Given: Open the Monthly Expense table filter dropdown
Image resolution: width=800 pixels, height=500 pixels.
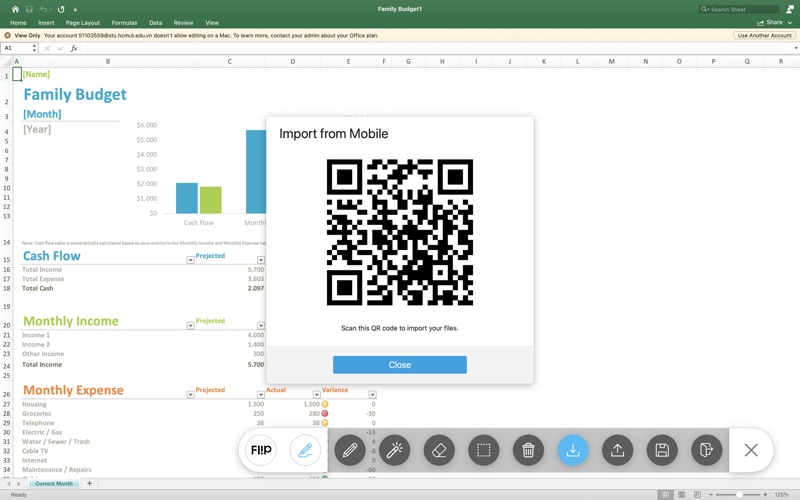Looking at the screenshot, I should tap(190, 394).
